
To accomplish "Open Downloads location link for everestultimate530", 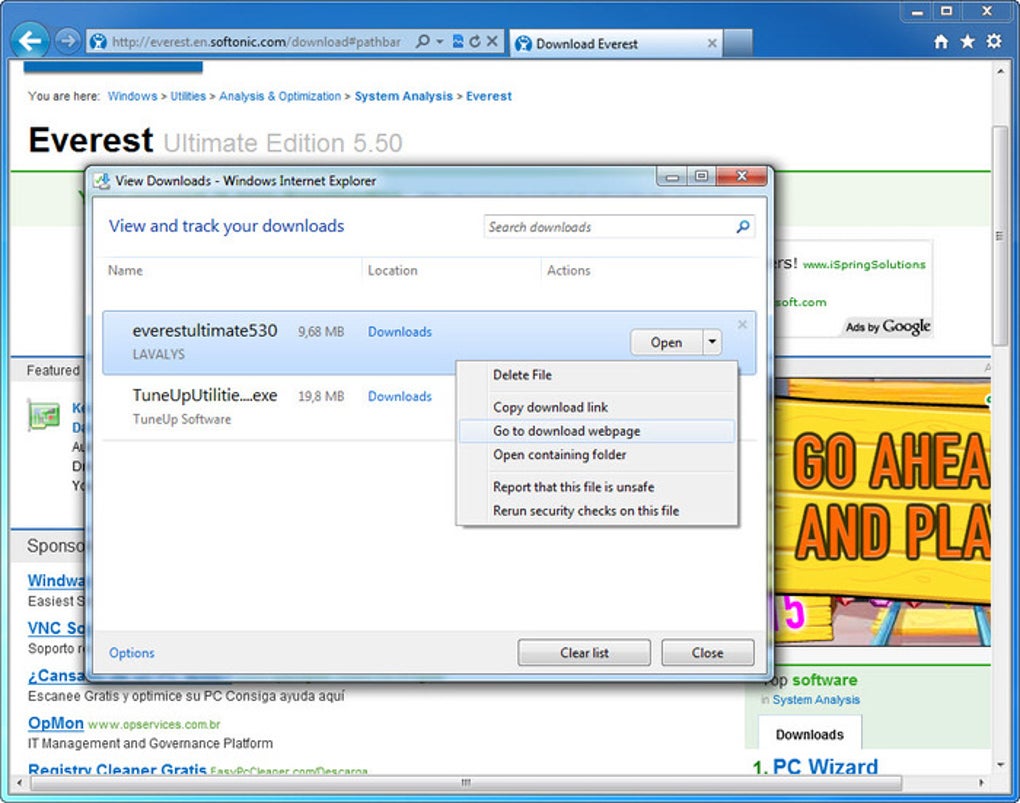I will point(399,332).
